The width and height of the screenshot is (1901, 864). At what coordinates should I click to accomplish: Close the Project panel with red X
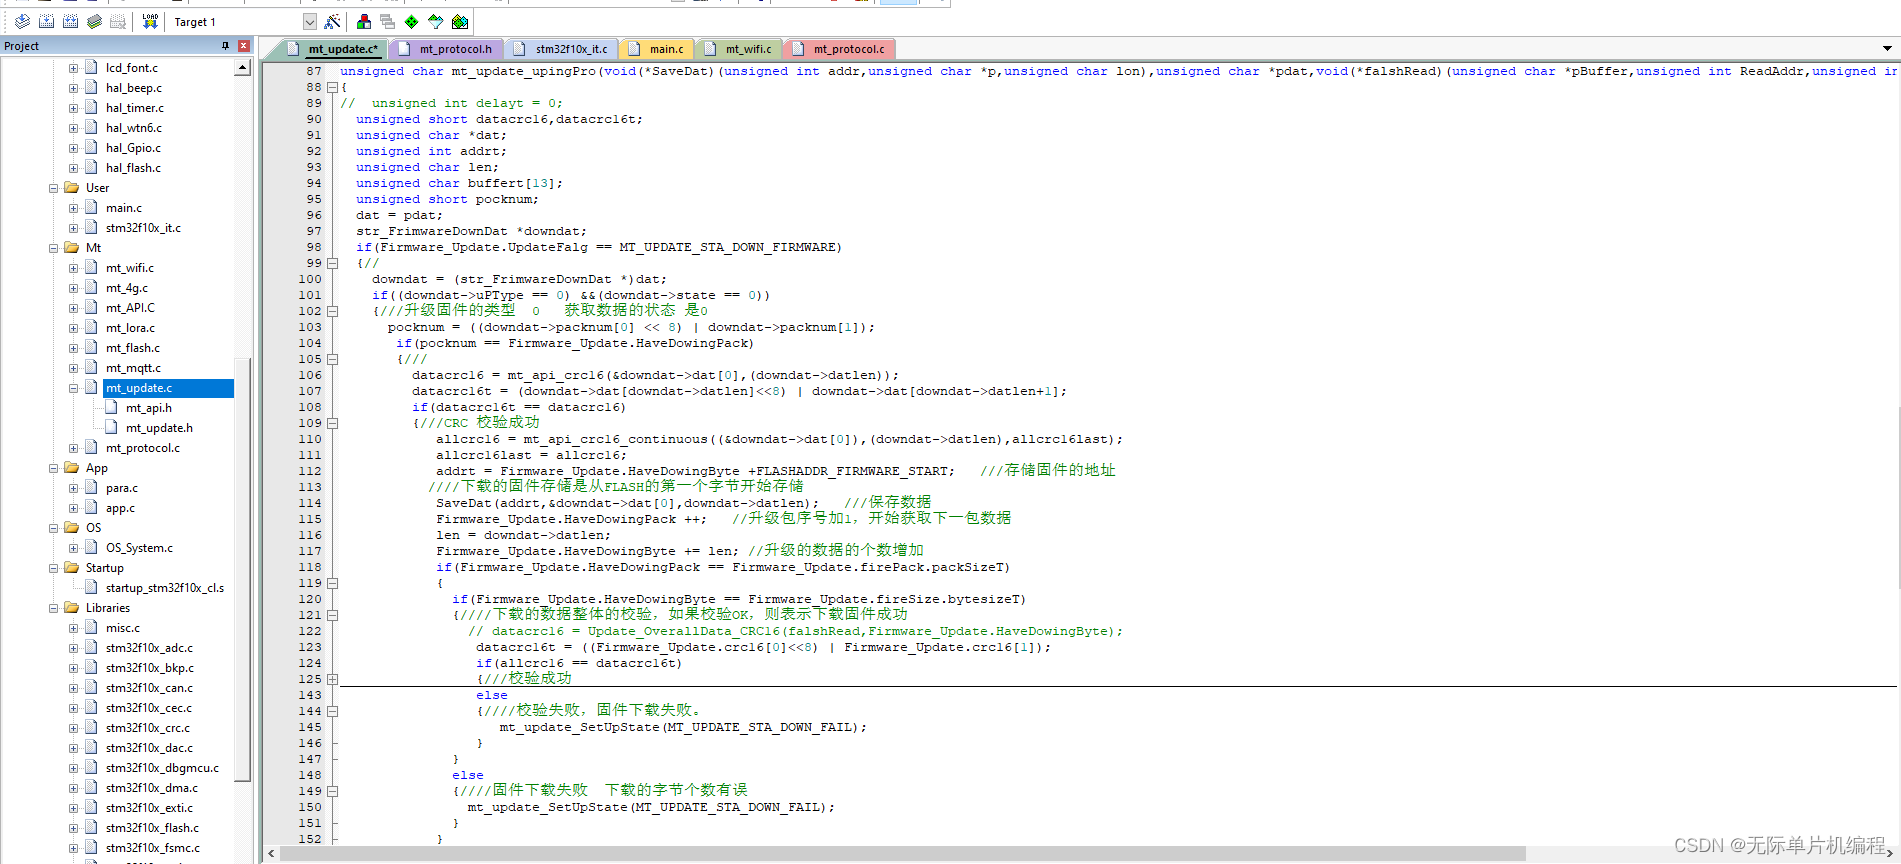(243, 46)
